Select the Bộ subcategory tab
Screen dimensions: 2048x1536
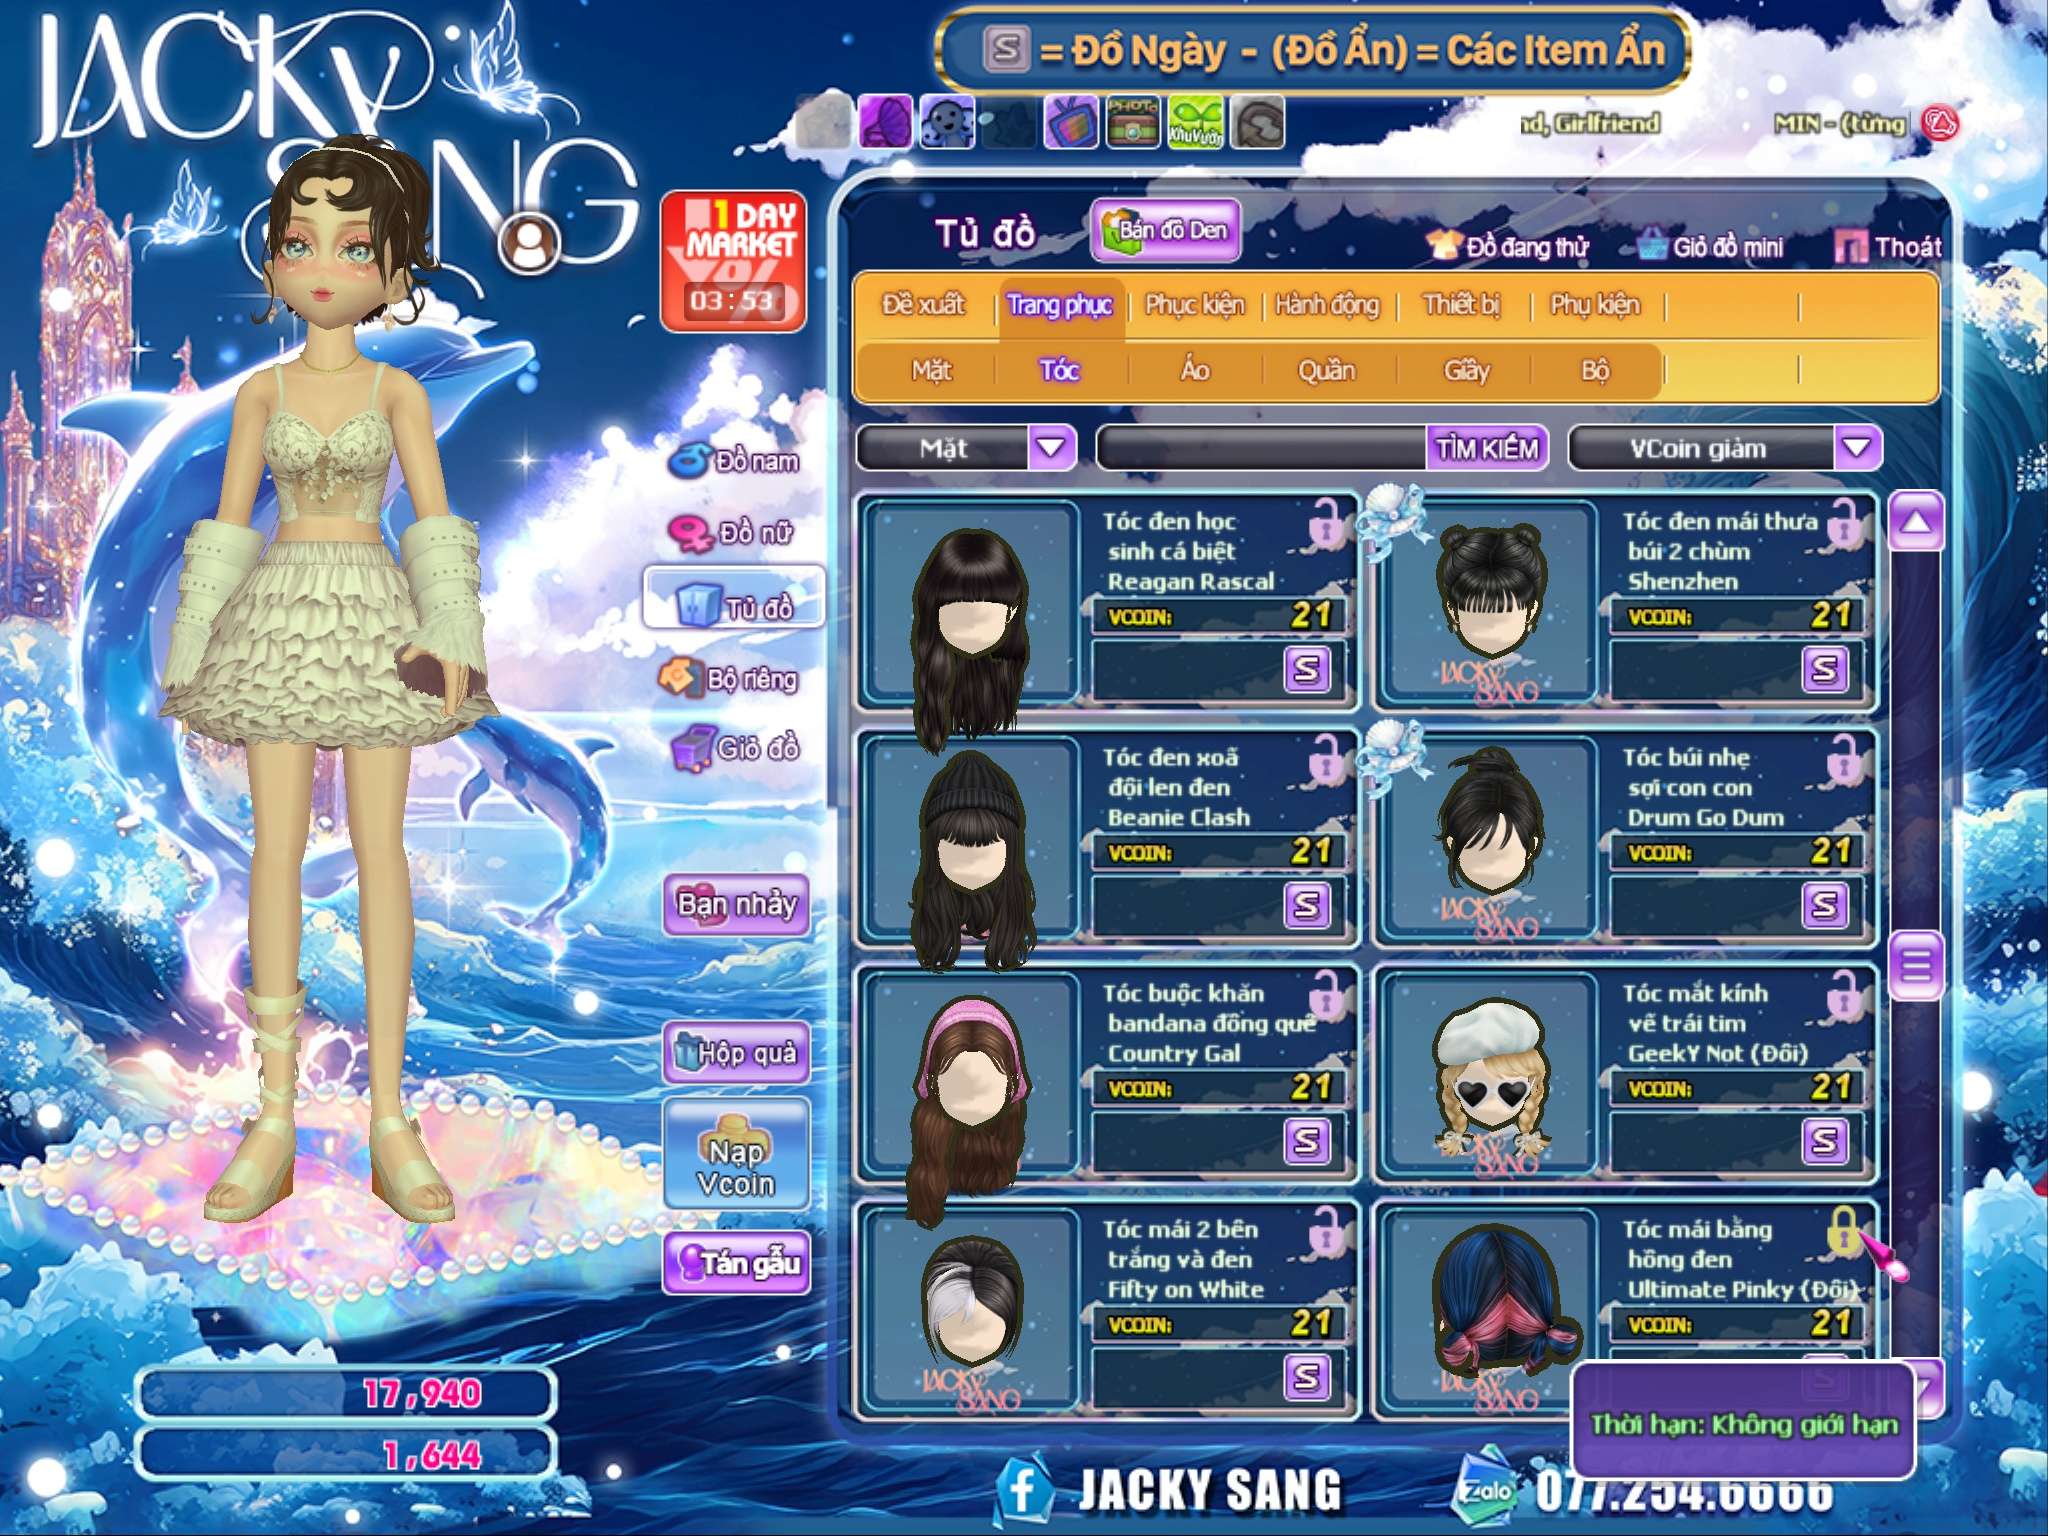[1595, 370]
